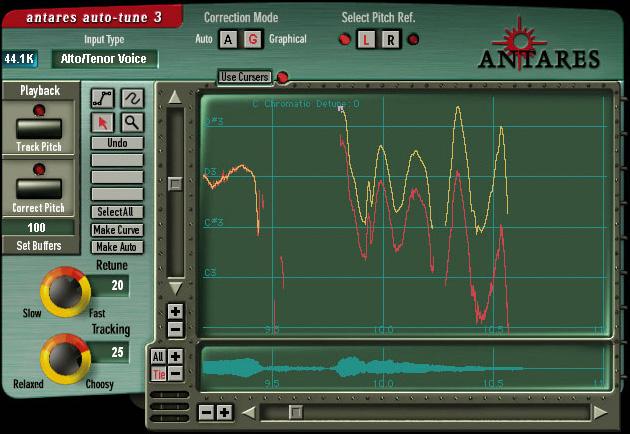Click the up arrow of pitch scrollbar
630x434 pixels.
175,97
